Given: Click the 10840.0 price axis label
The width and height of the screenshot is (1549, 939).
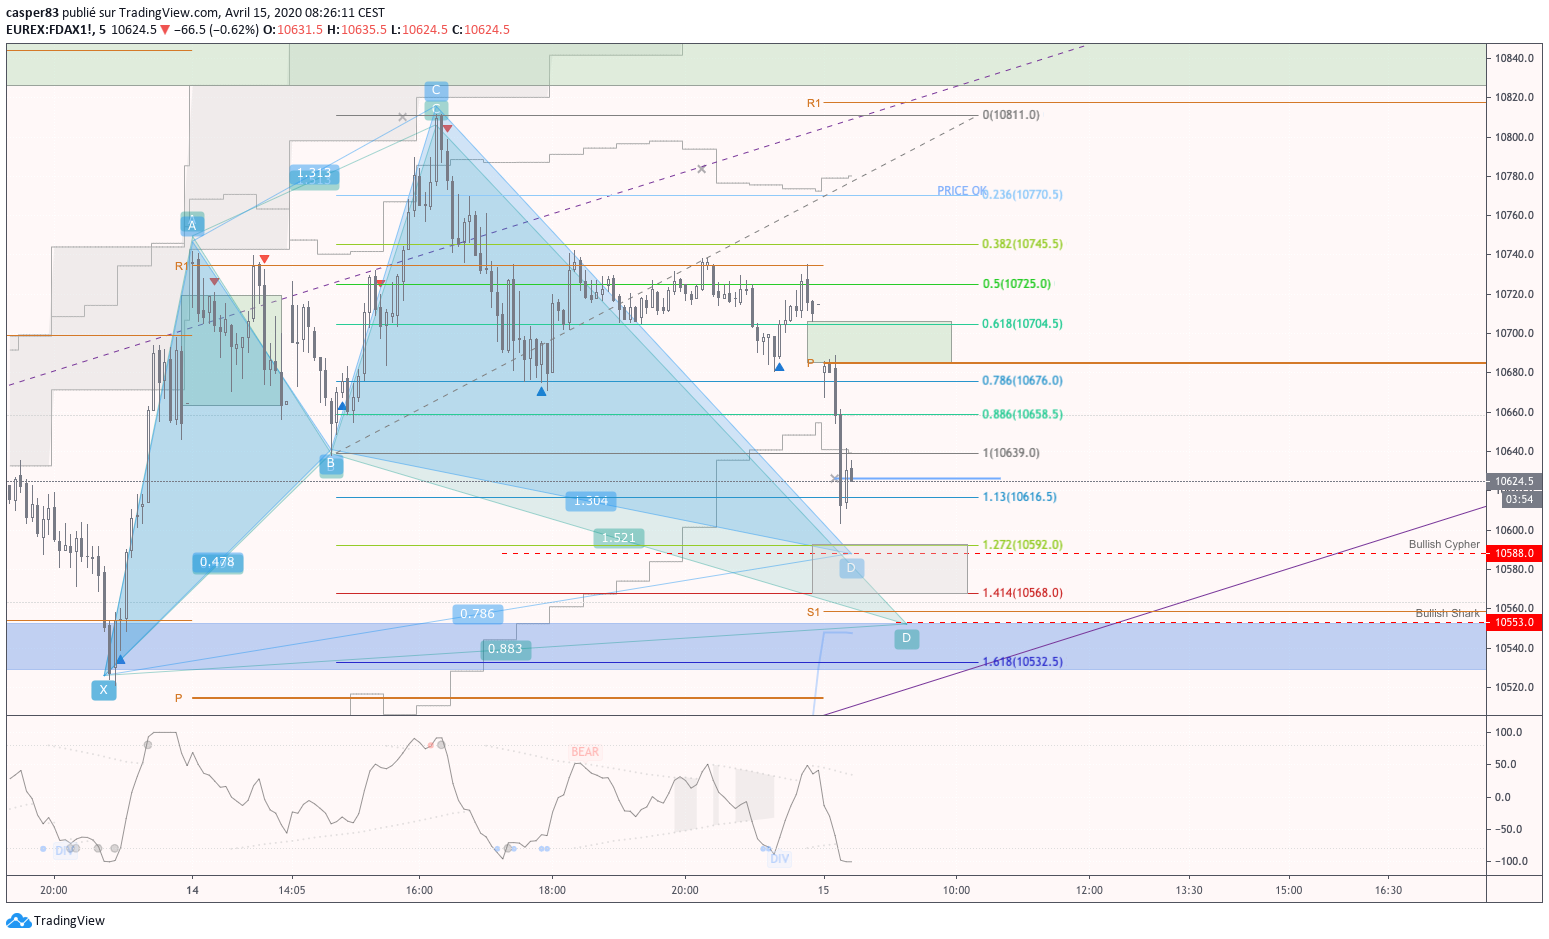Looking at the screenshot, I should pyautogui.click(x=1514, y=58).
